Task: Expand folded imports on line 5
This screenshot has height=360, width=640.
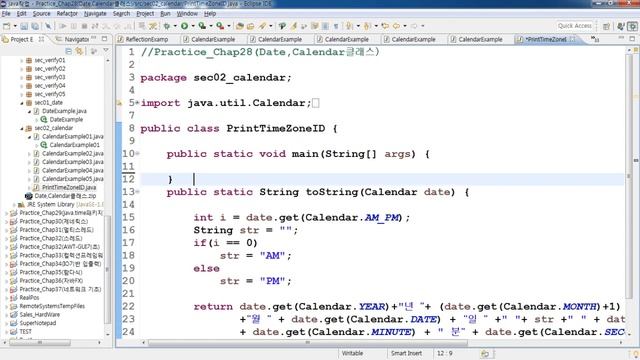Action: point(138,103)
